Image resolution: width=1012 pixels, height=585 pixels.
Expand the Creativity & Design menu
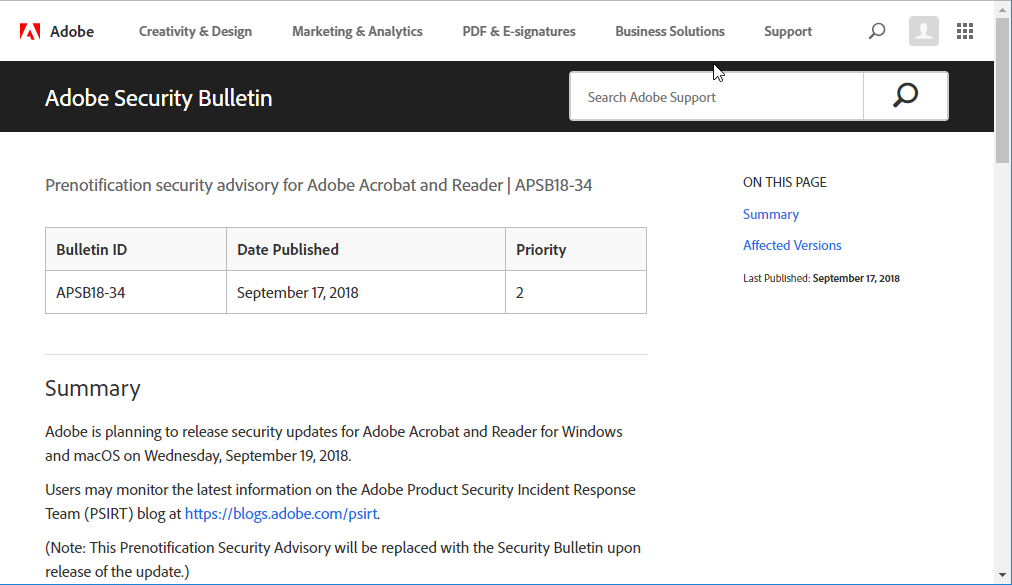pyautogui.click(x=195, y=31)
